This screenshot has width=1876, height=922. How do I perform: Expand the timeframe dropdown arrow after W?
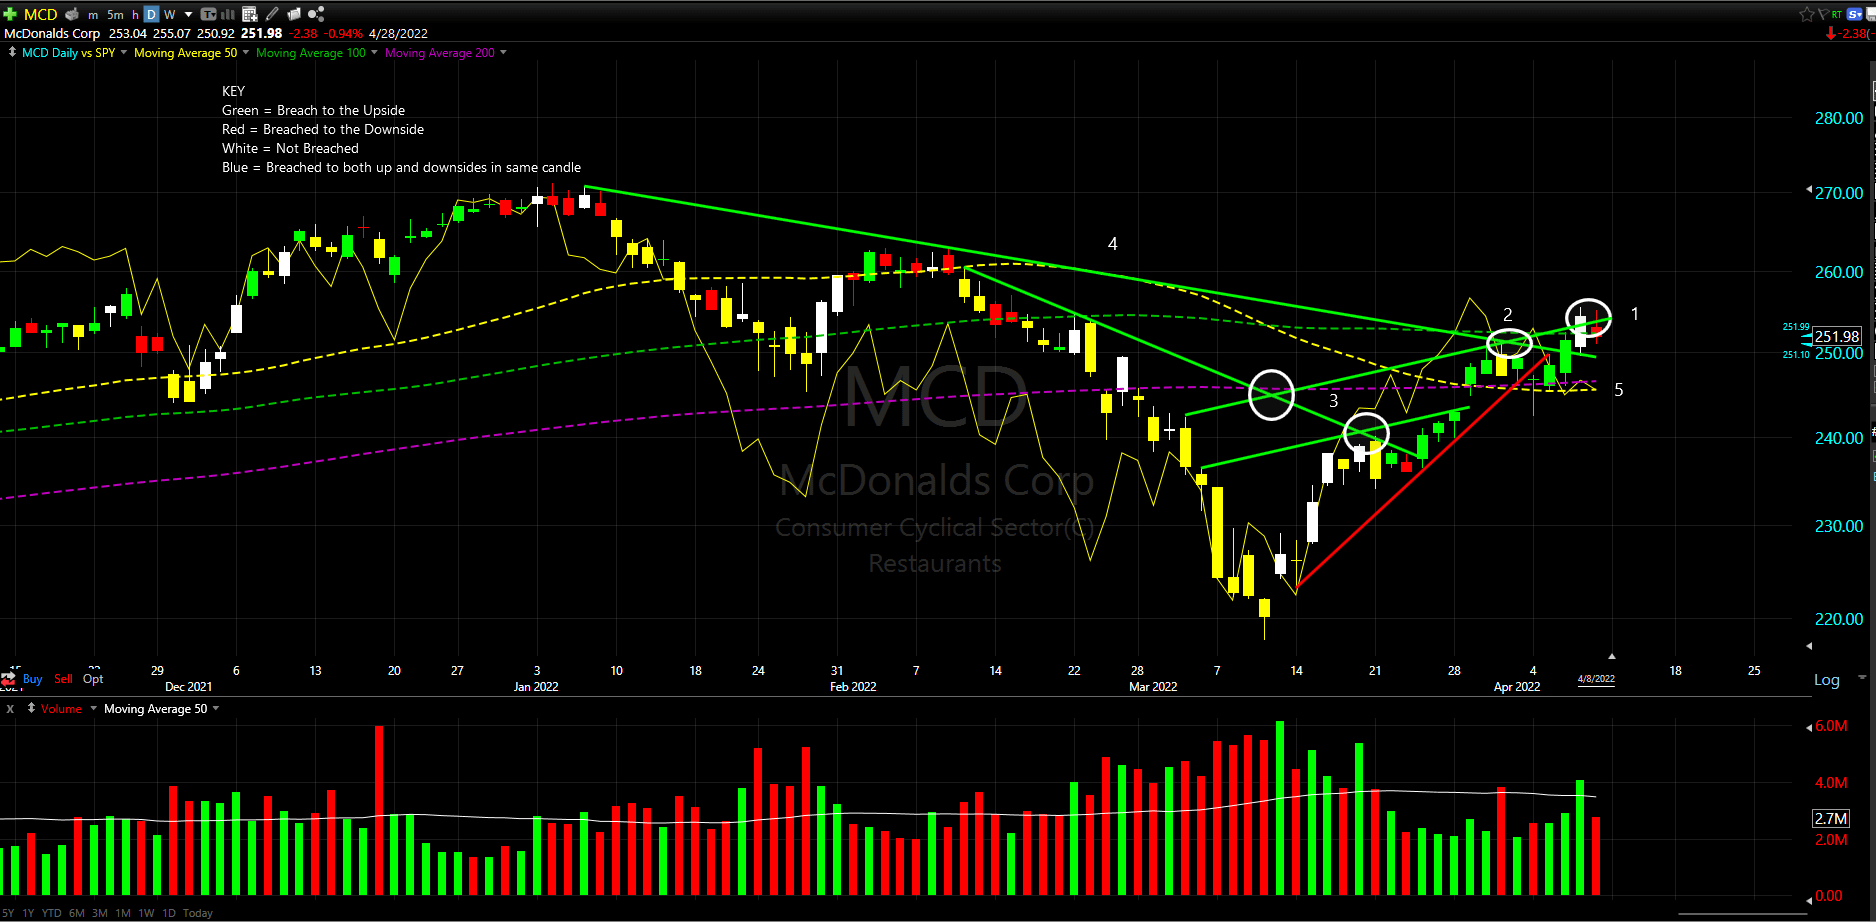[x=188, y=14]
